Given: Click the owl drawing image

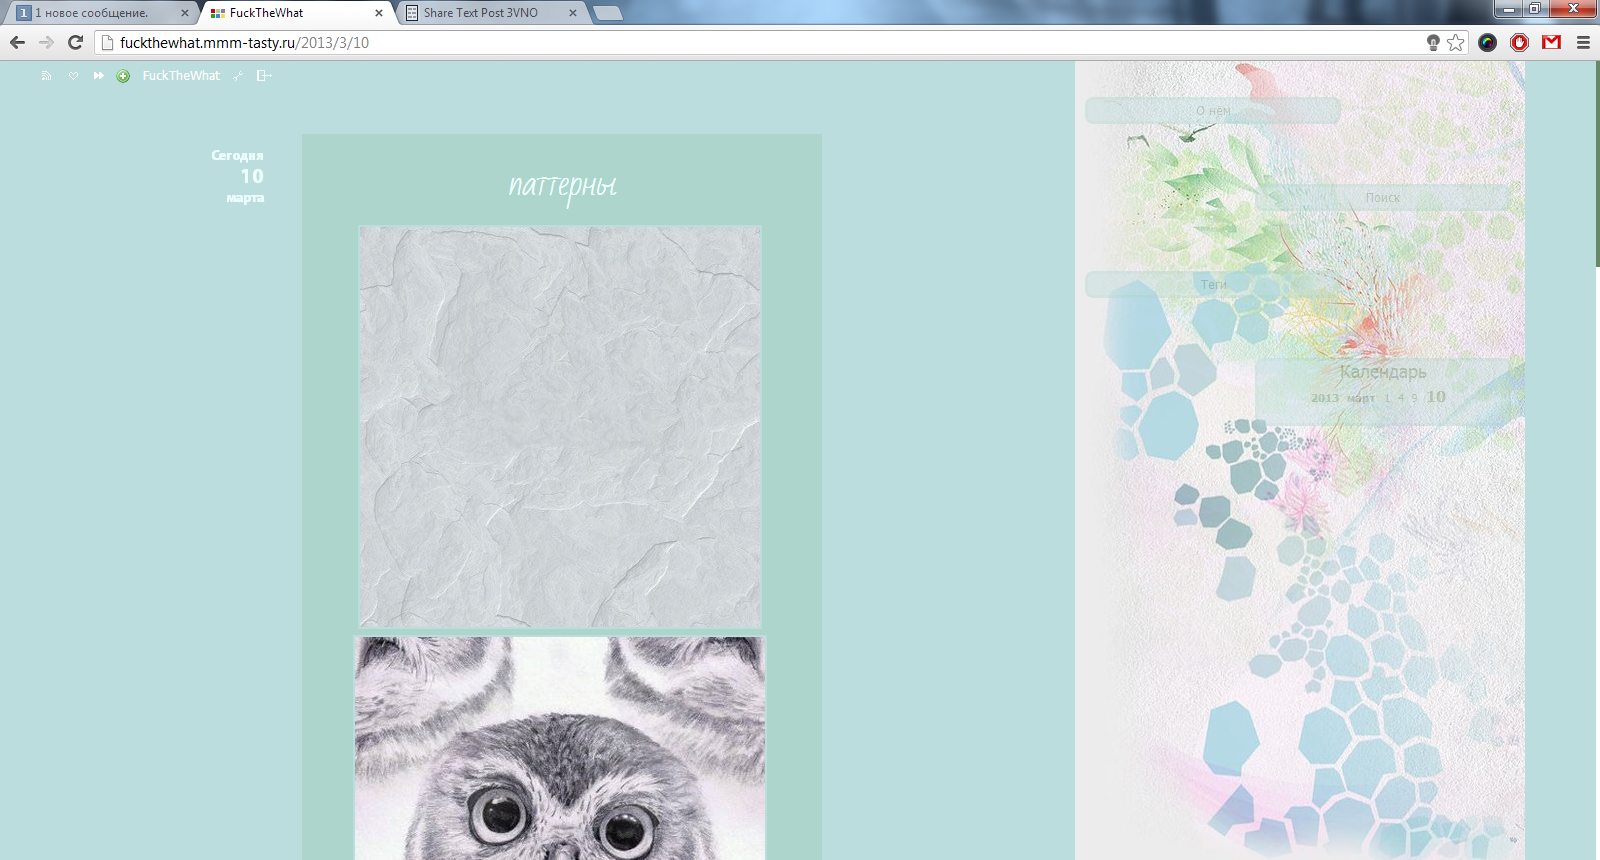Looking at the screenshot, I should point(560,748).
